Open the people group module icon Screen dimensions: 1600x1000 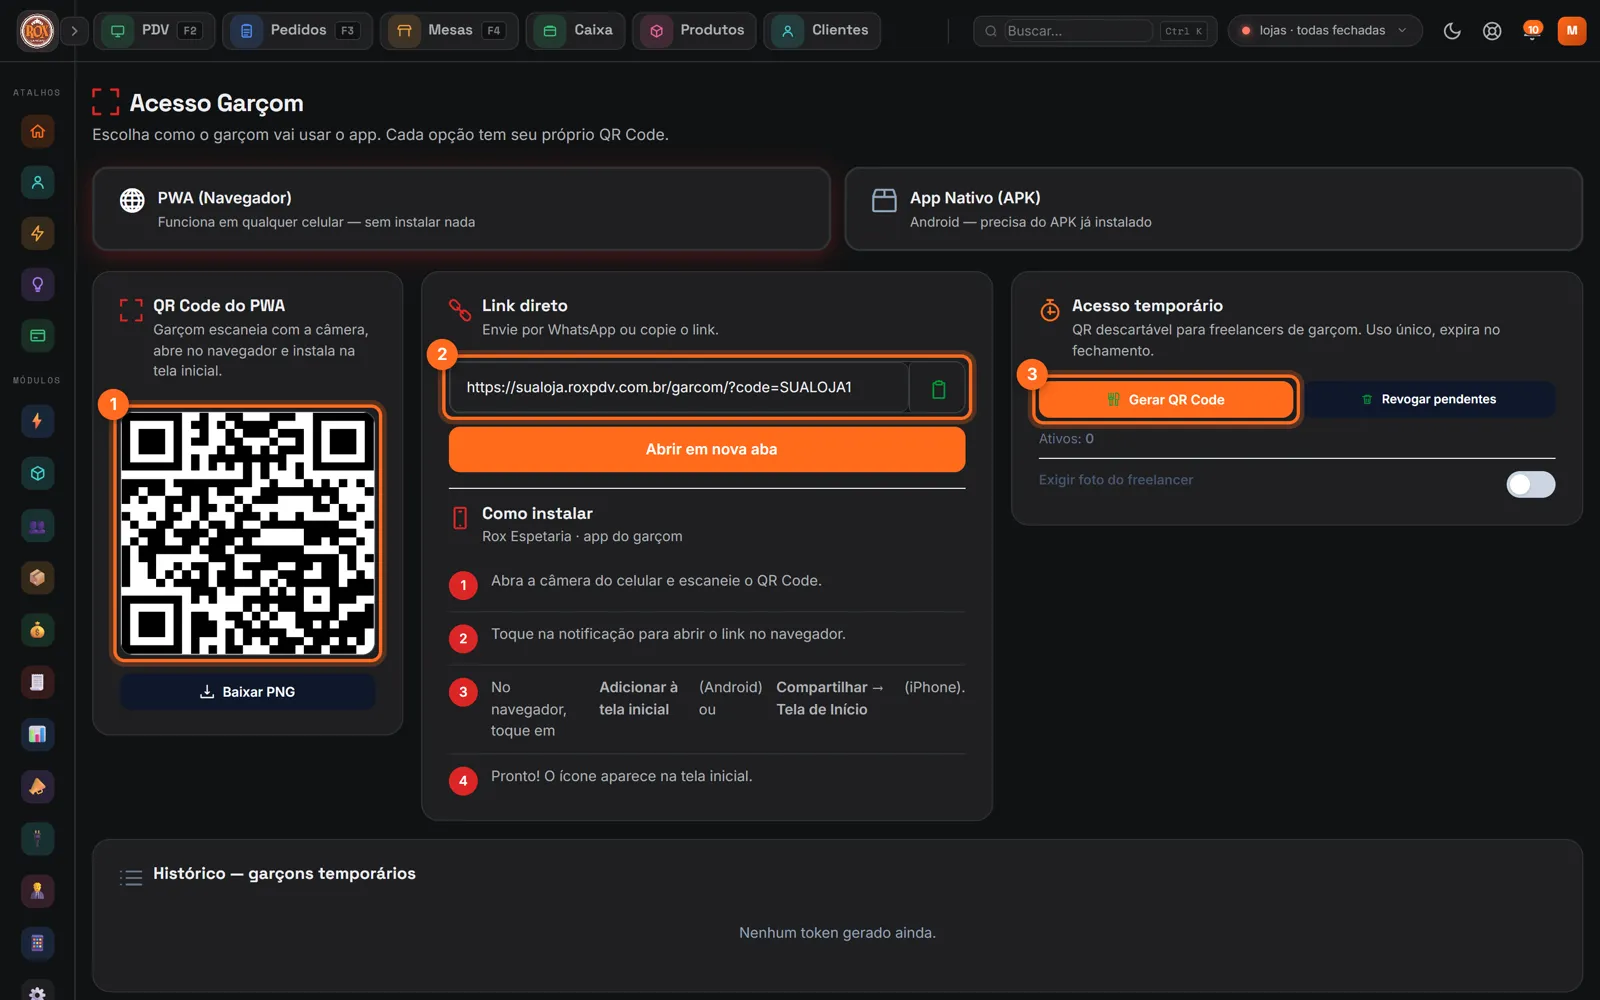(37, 526)
